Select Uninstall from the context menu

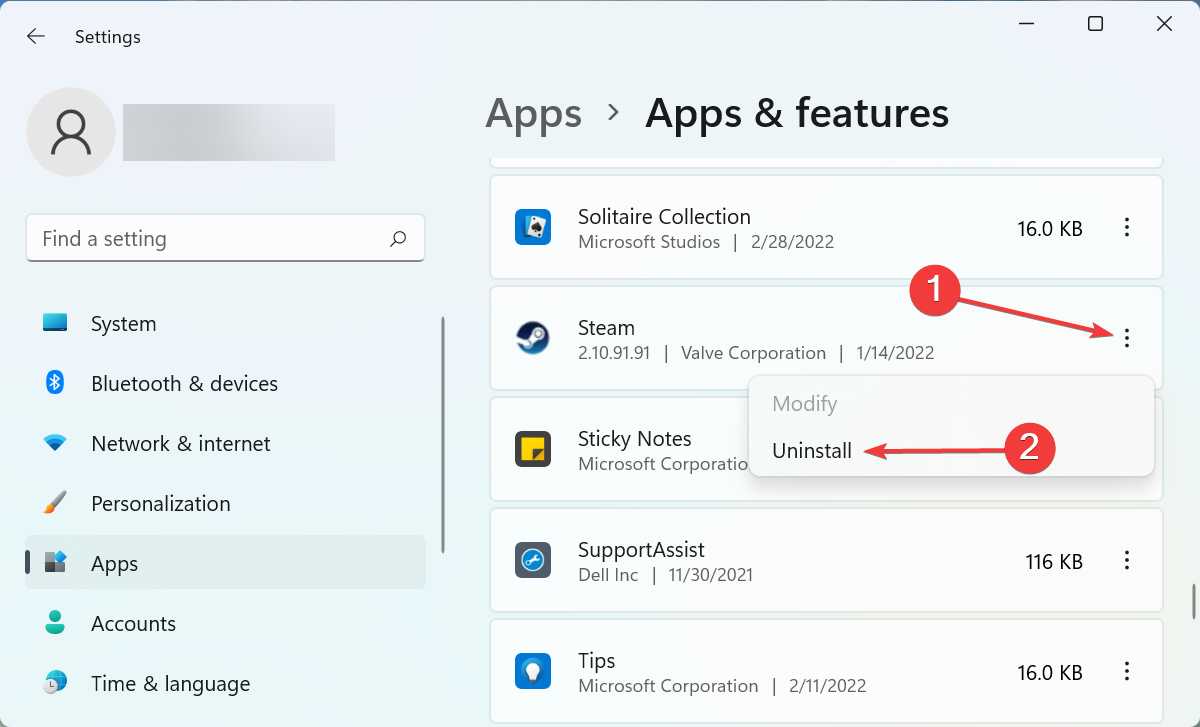(812, 451)
